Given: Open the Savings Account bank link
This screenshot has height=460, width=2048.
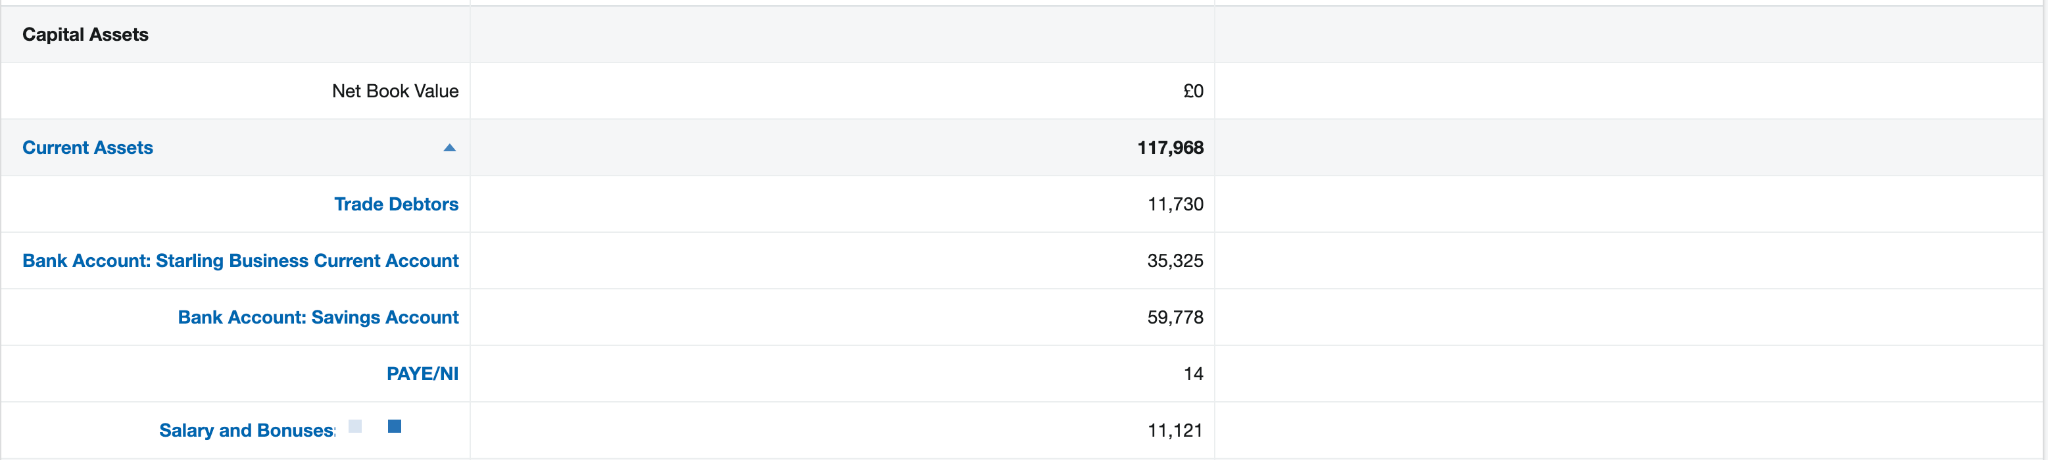Looking at the screenshot, I should coord(318,317).
